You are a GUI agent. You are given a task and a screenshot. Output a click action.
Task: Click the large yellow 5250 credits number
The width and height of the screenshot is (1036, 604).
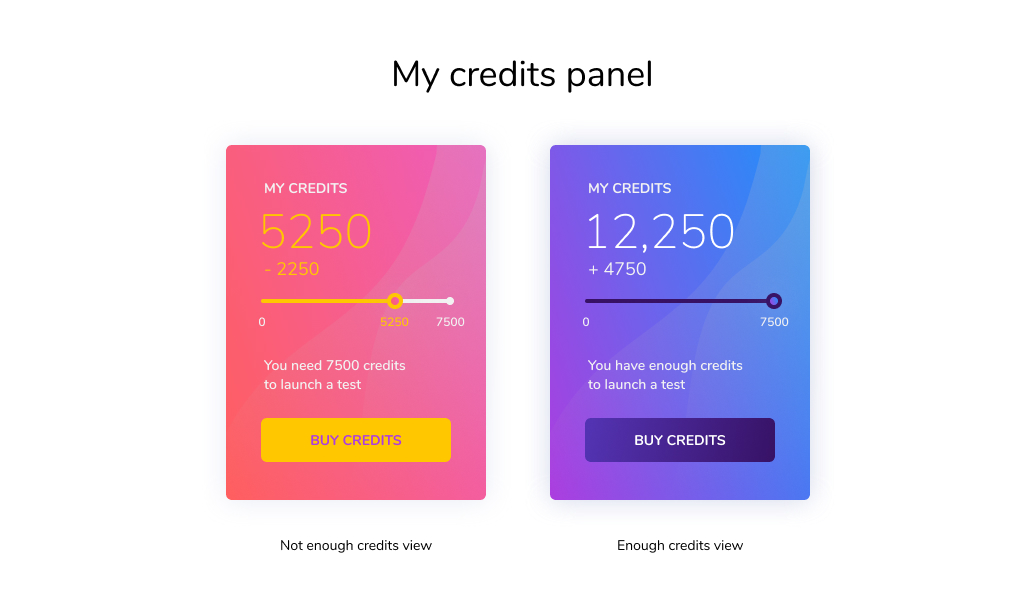(316, 231)
